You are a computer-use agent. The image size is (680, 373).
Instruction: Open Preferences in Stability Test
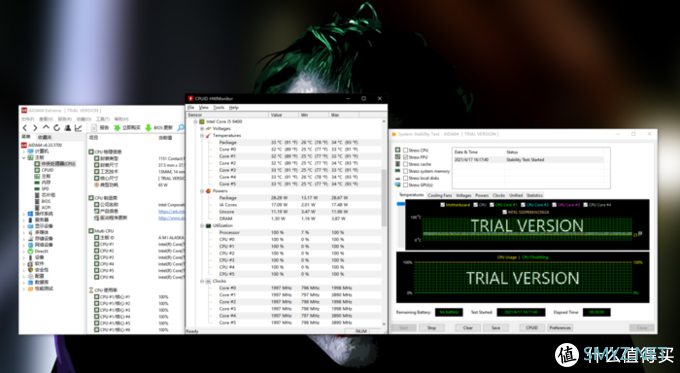[560, 327]
